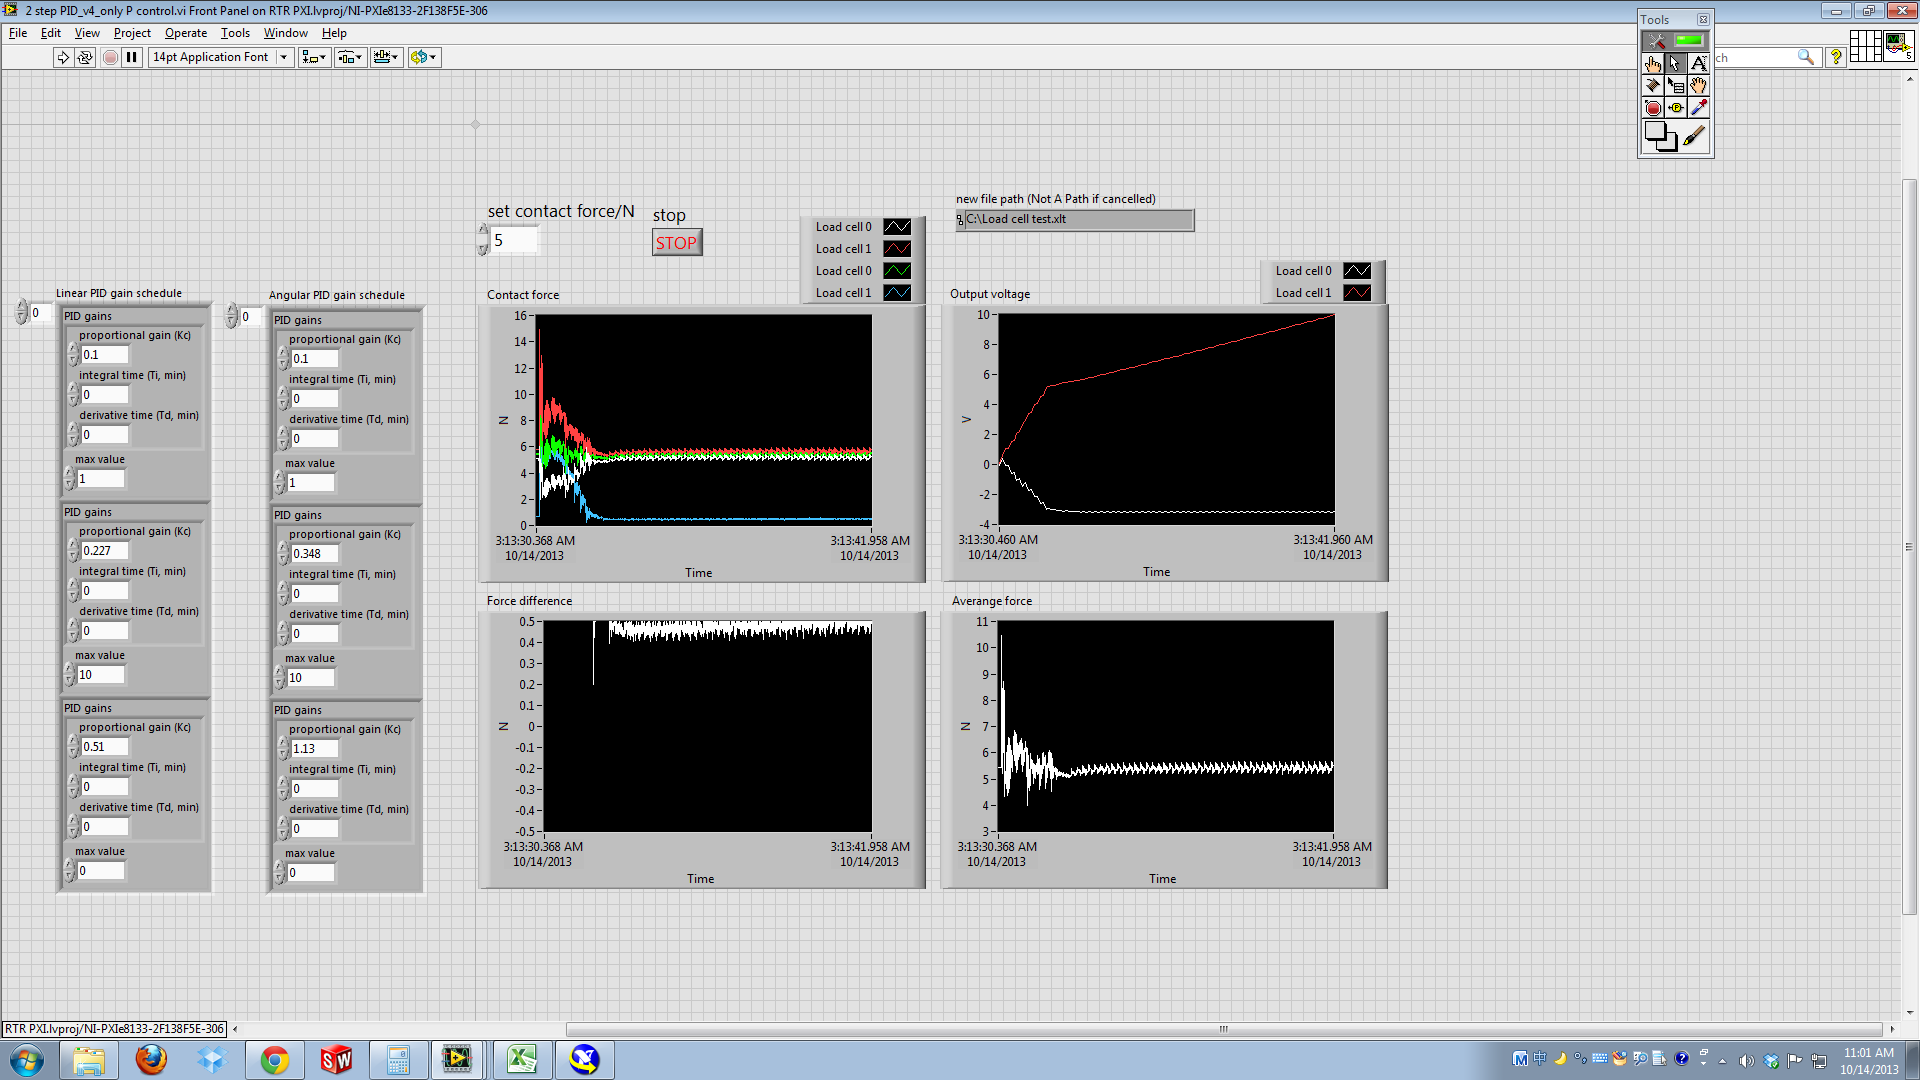Image resolution: width=1920 pixels, height=1080 pixels.
Task: Open the Window menu
Action: point(286,33)
